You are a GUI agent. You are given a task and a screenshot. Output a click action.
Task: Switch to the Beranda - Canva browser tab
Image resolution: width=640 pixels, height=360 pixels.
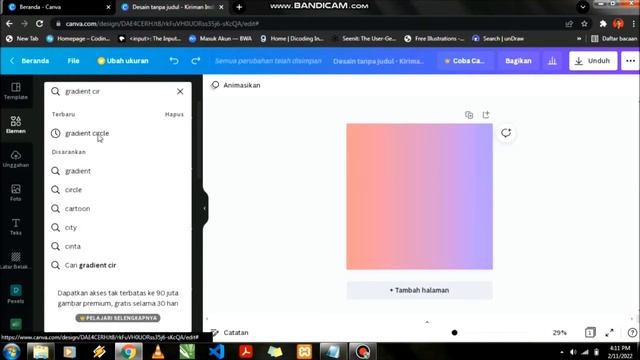pos(57,7)
